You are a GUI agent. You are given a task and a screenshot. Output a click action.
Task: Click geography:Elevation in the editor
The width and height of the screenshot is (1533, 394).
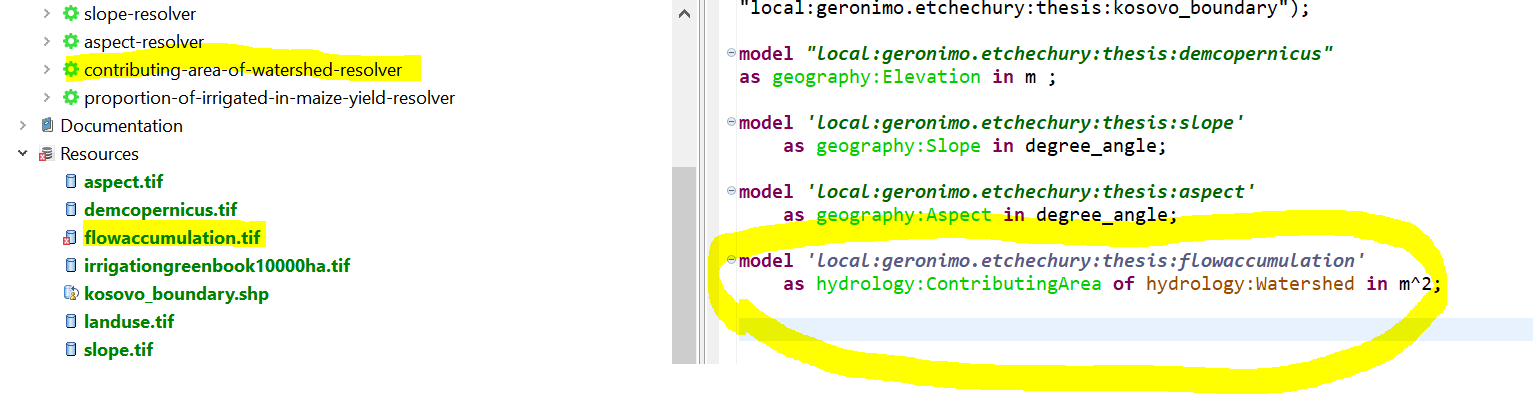click(876, 77)
